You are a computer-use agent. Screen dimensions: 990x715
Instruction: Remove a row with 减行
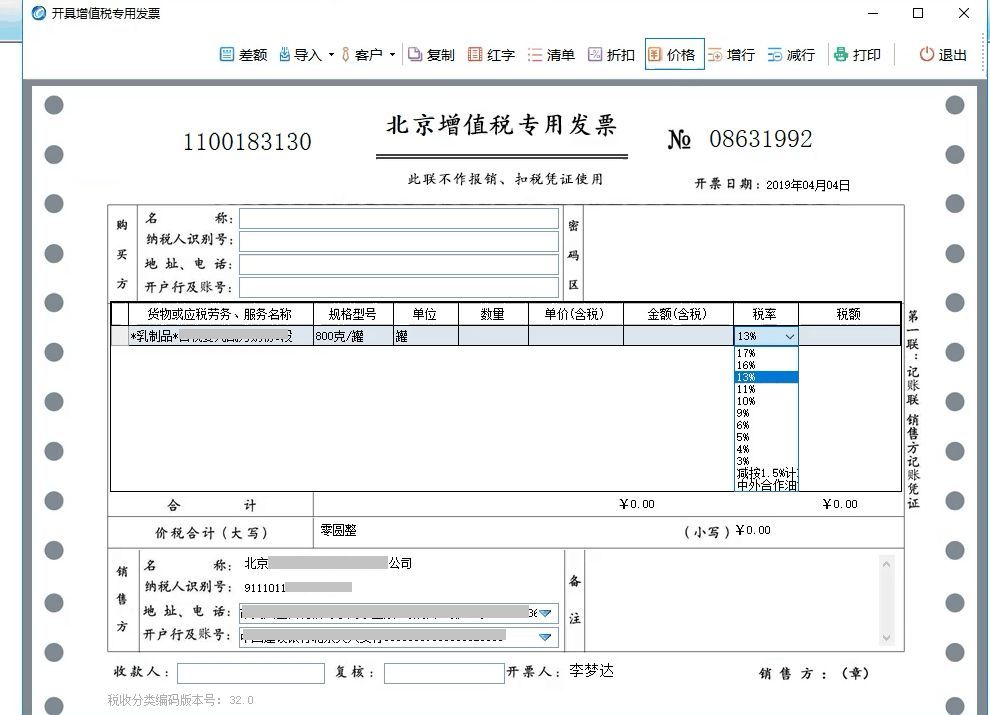pyautogui.click(x=791, y=55)
